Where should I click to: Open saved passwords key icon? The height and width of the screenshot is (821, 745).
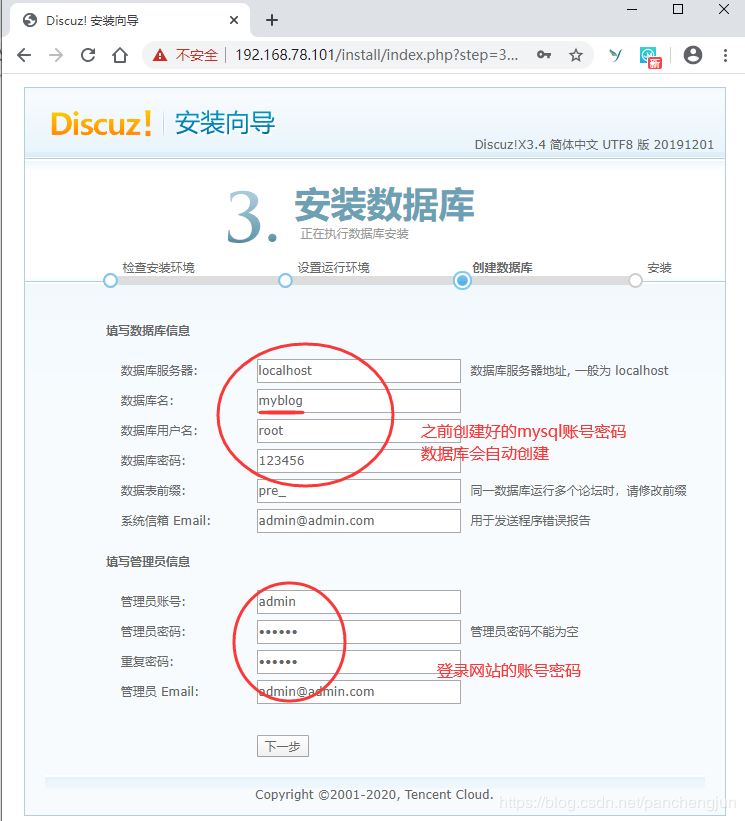point(544,55)
